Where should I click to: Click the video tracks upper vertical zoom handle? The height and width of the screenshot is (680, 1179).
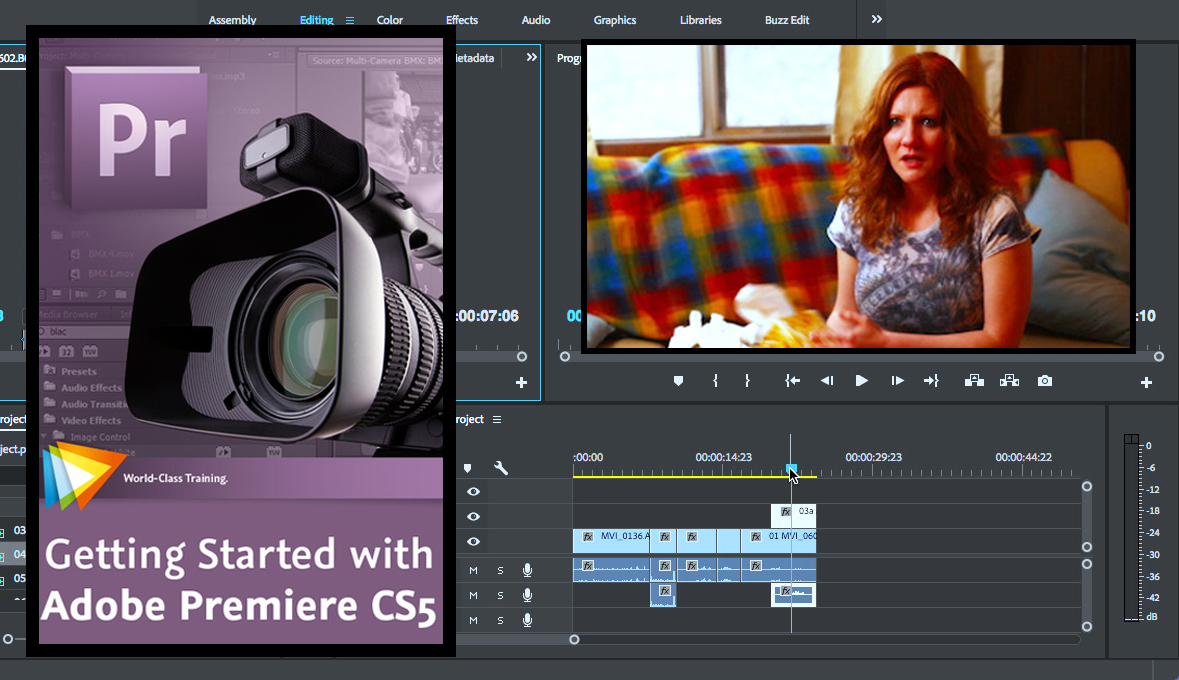coord(1087,487)
